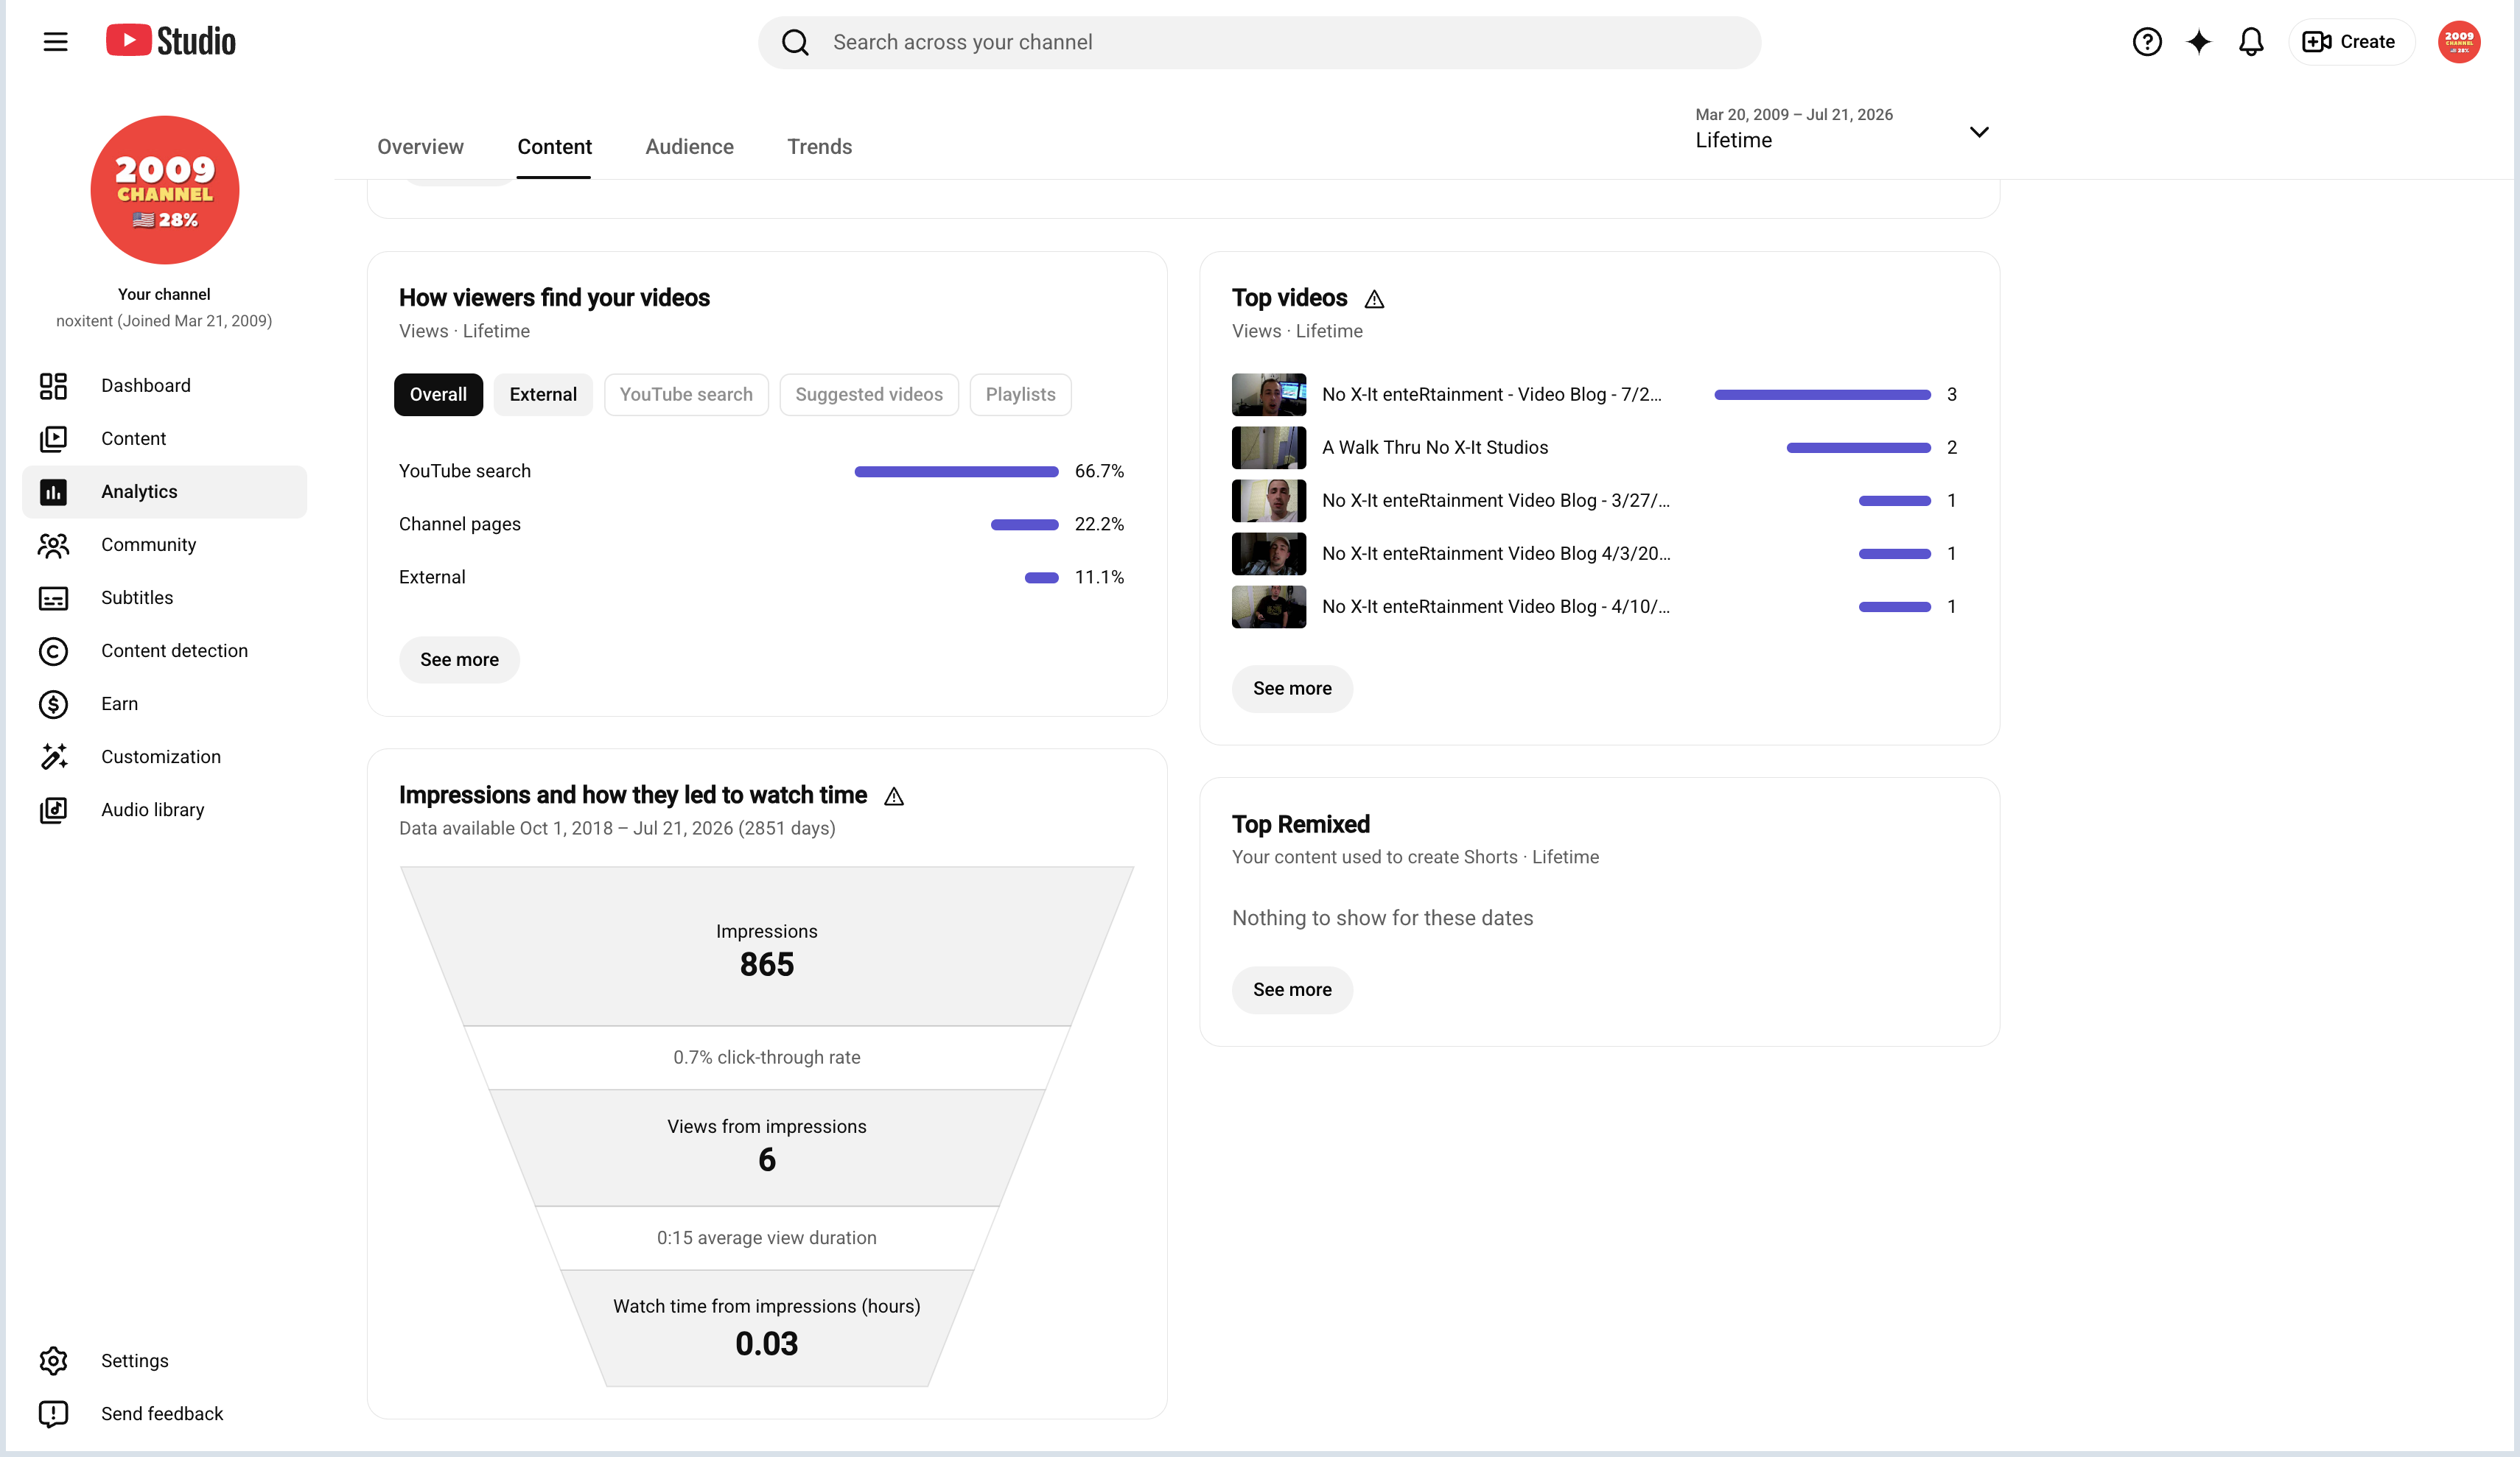This screenshot has width=2520, height=1457.
Task: Click 'No X-It enteRtainment Video Blog - 3/27/...' title
Action: (1496, 501)
